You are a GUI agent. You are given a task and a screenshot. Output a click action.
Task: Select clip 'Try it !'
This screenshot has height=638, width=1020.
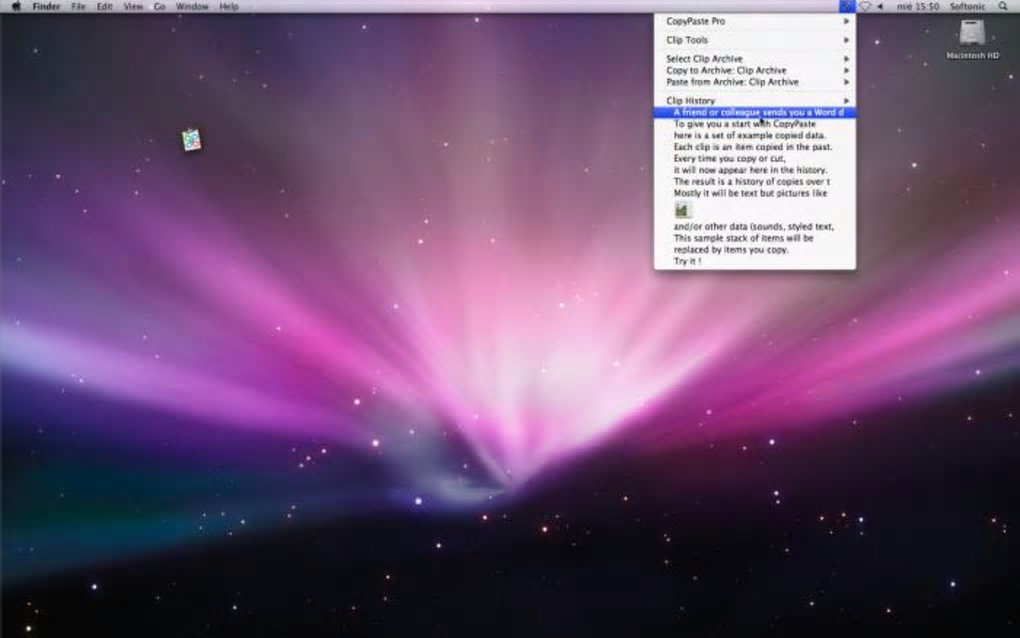tap(755, 261)
